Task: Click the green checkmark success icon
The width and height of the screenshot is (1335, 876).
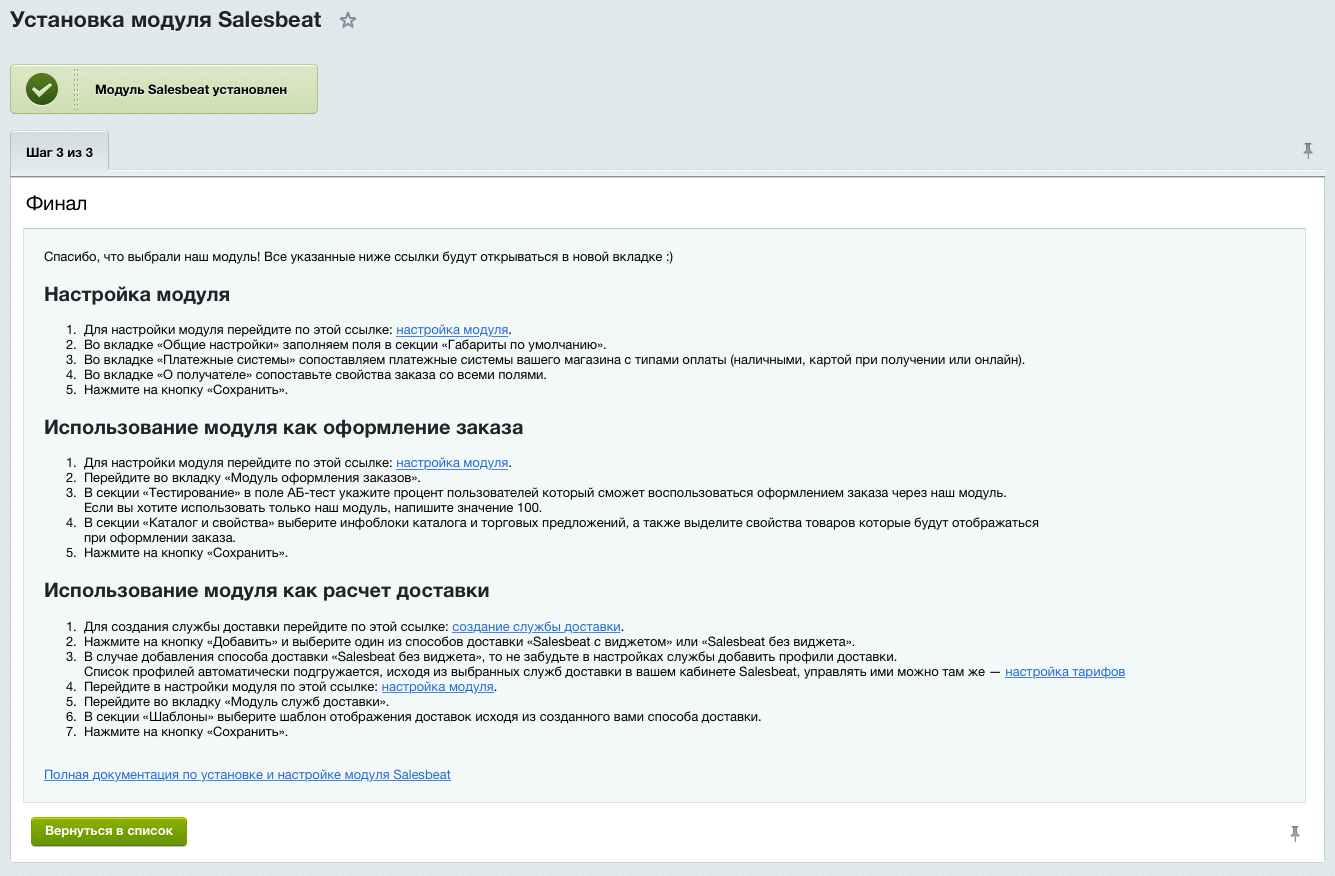Action: pos(42,89)
